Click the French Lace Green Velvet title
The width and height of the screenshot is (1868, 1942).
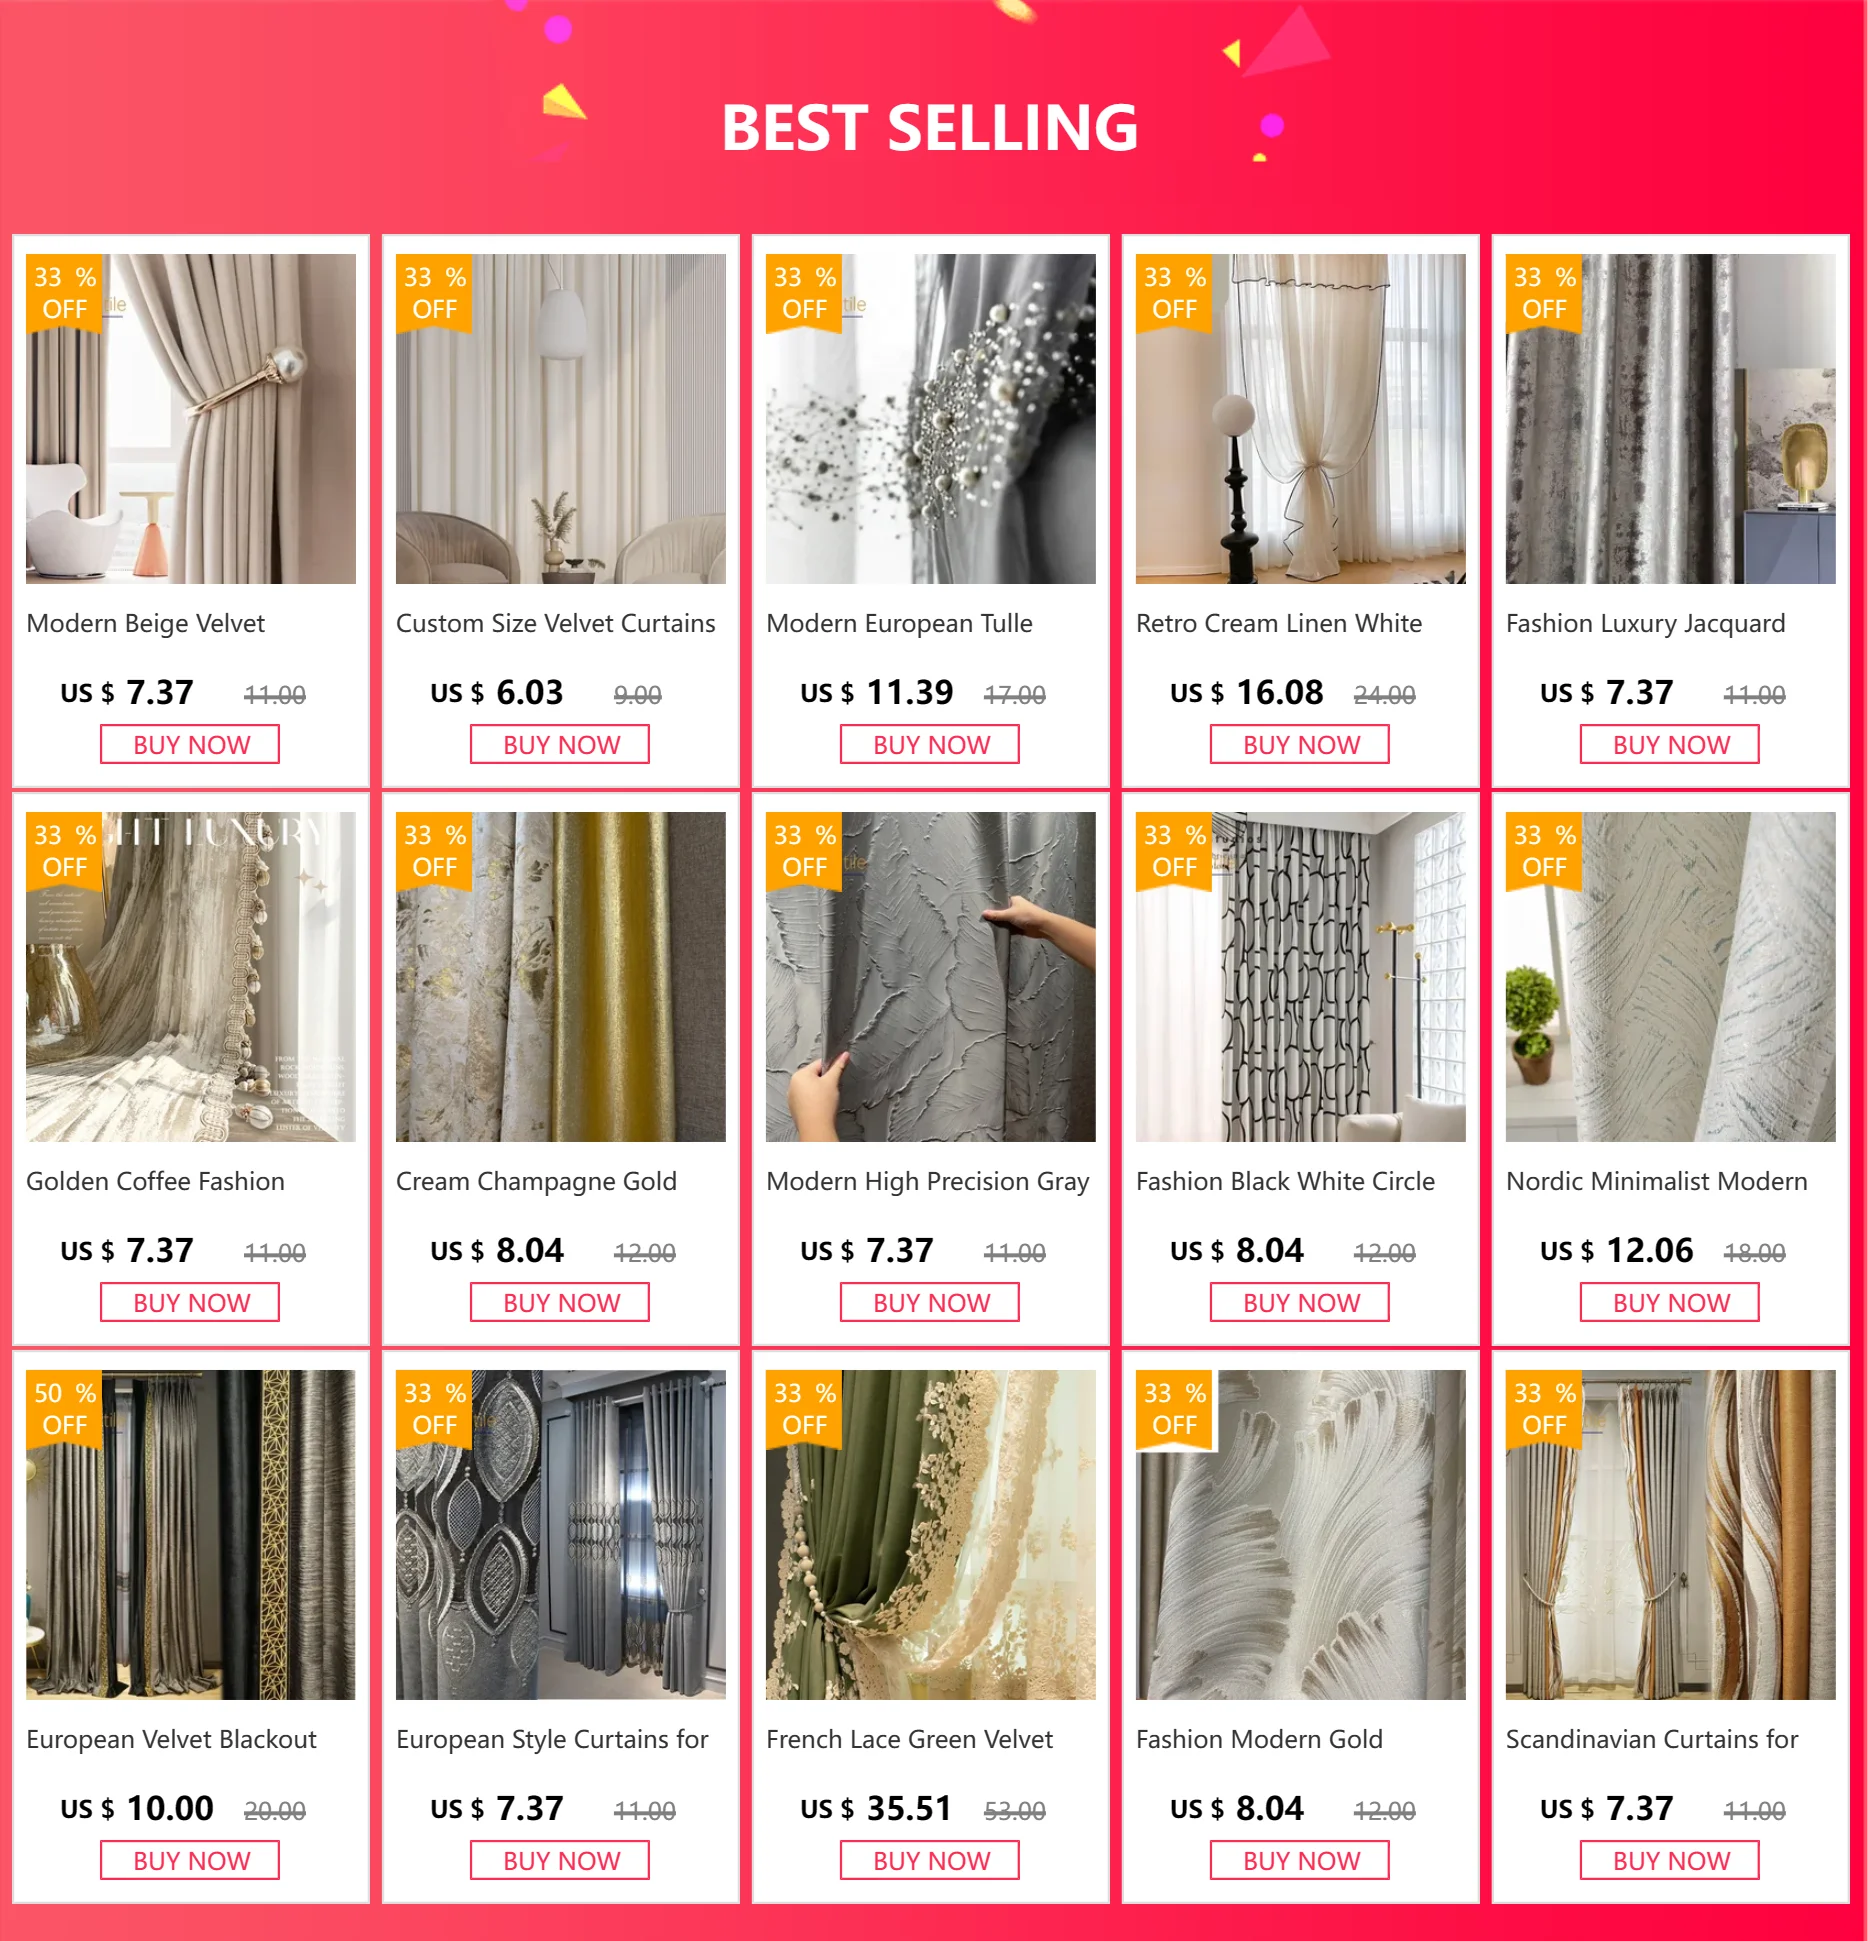tap(909, 1739)
